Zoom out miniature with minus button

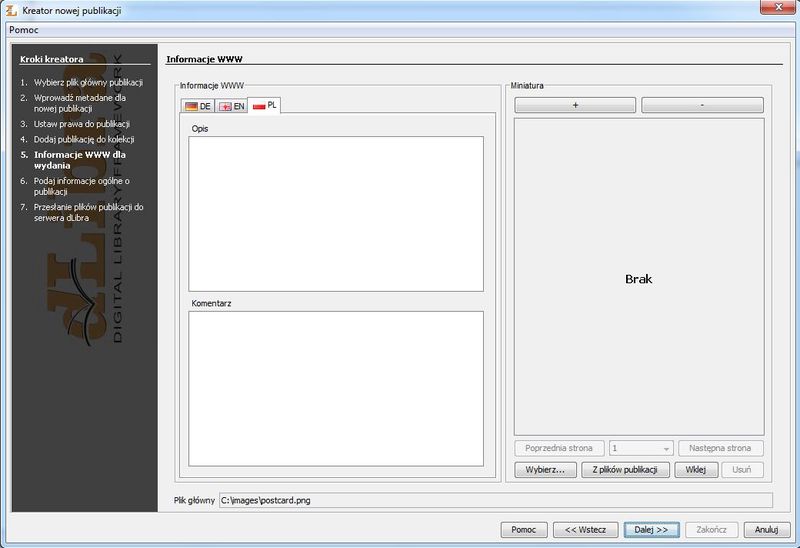[x=702, y=105]
